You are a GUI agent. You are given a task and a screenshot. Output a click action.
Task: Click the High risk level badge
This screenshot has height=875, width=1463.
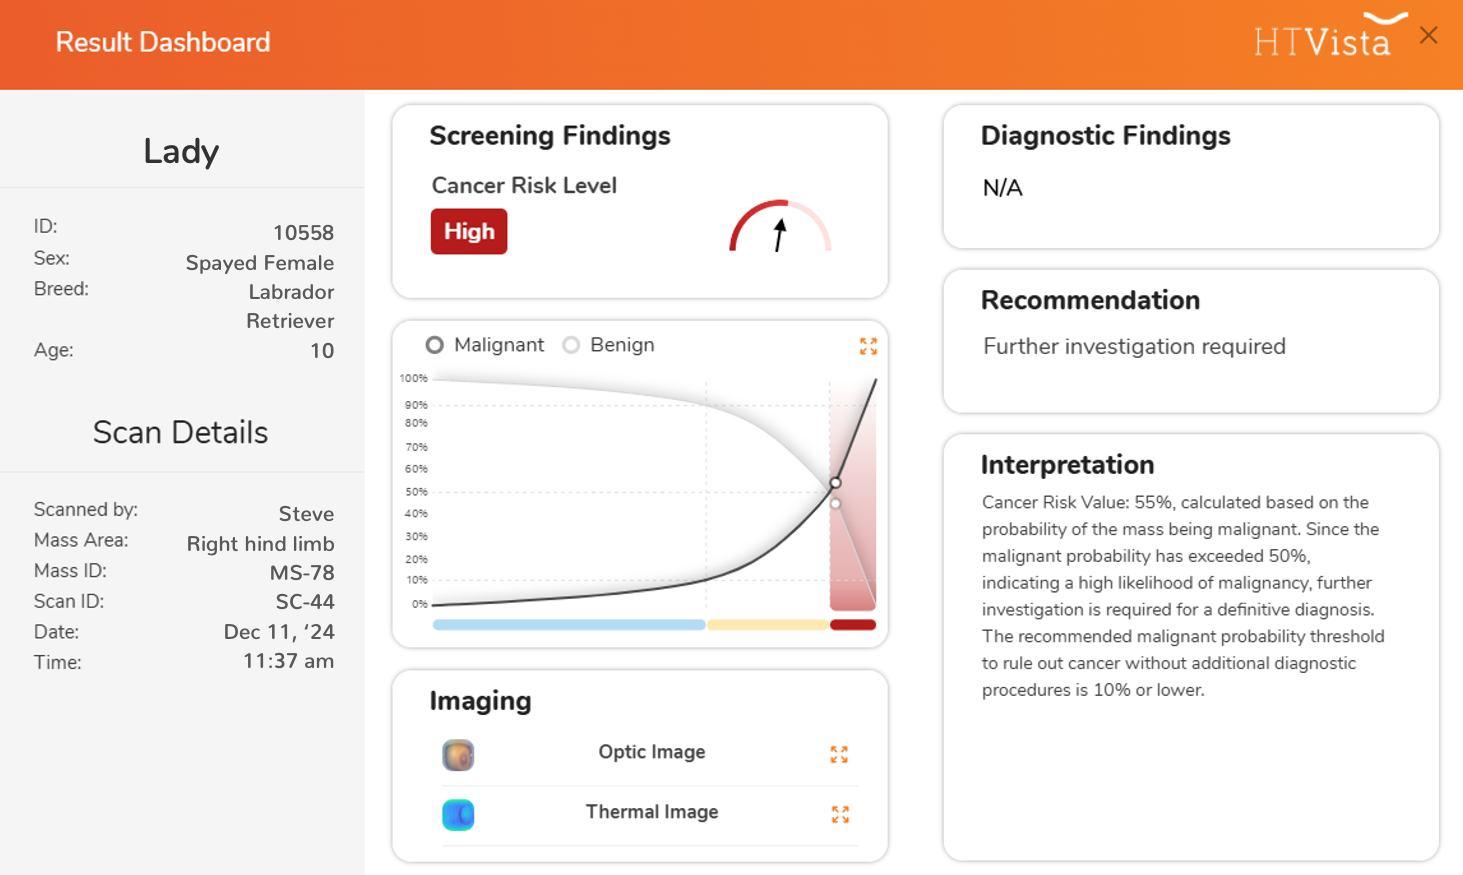[469, 231]
